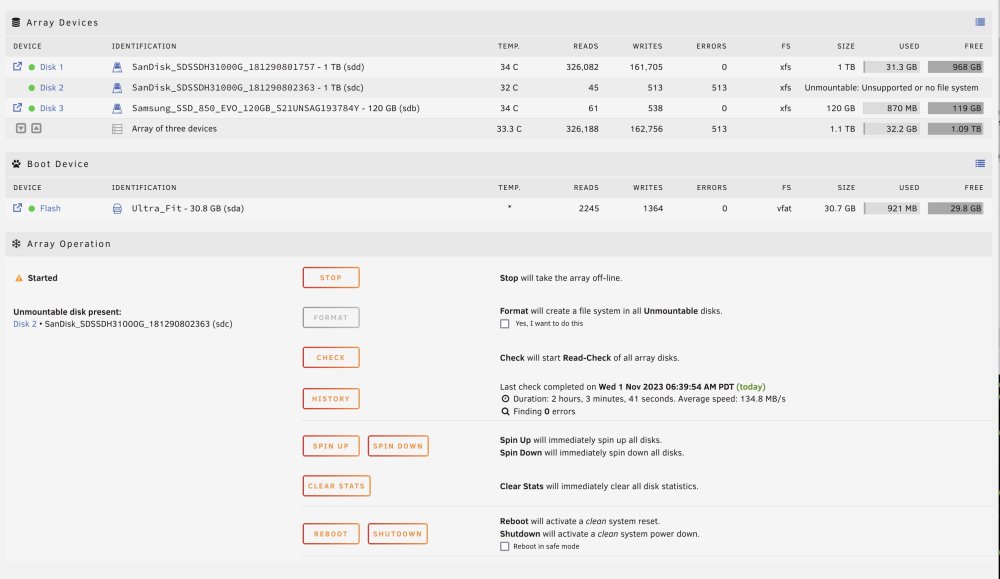
Task: Click green status dot for Disk 2
Action: coord(32,87)
